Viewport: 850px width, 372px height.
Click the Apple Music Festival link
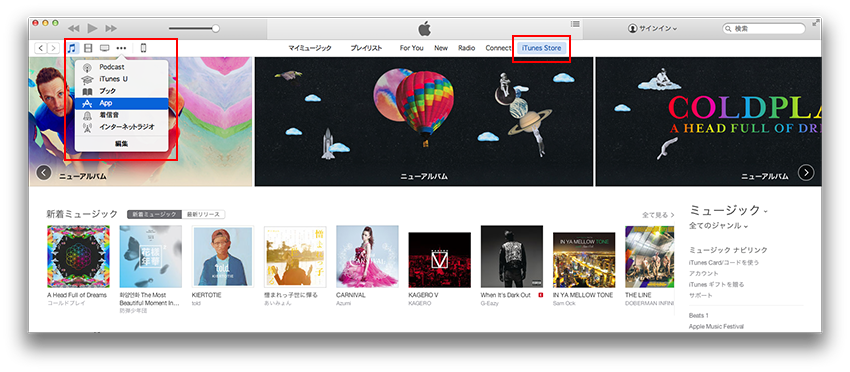pos(716,326)
